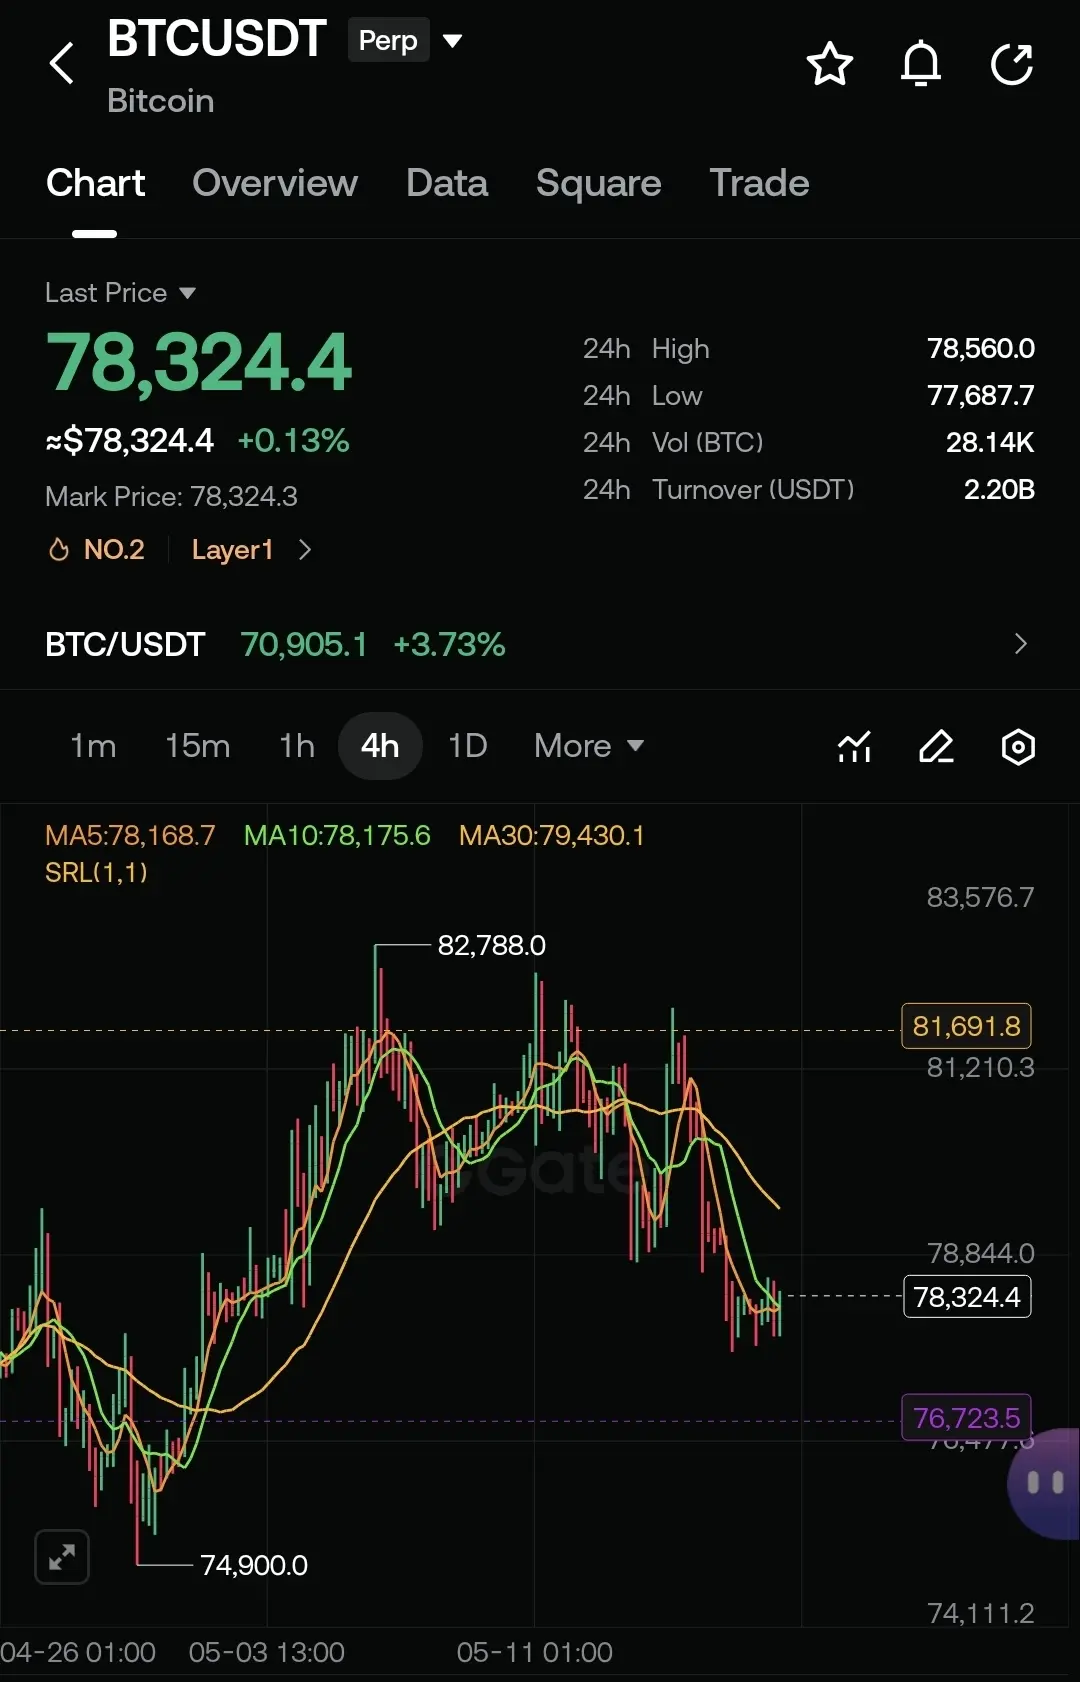Viewport: 1080px width, 1682px height.
Task: Switch to the Chart tab
Action: [95, 183]
